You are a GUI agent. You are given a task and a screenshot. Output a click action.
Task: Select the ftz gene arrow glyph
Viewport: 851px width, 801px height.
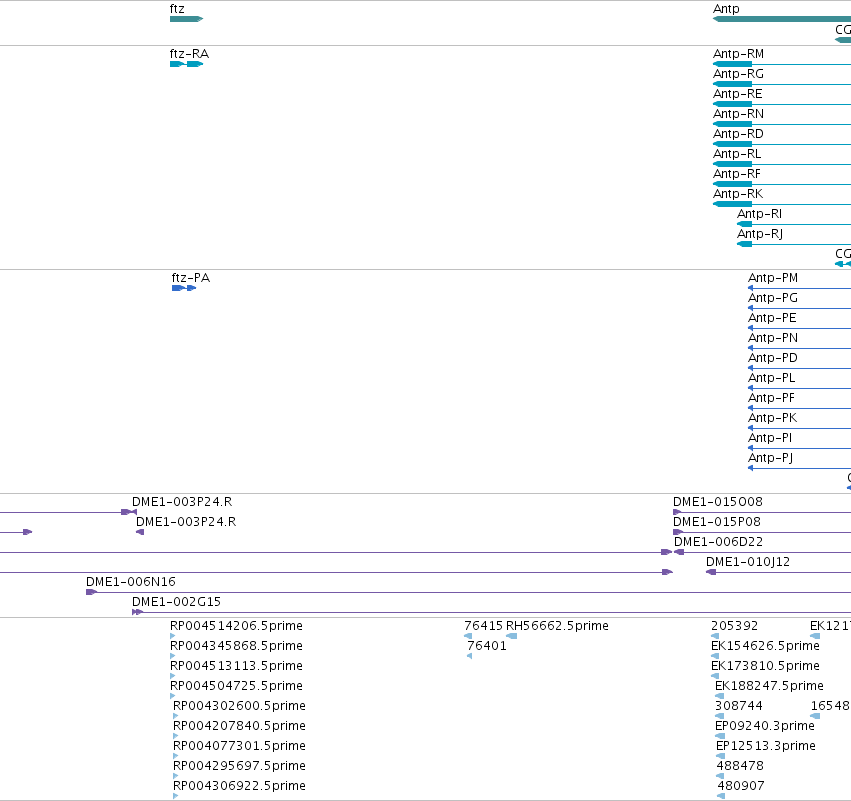pos(186,19)
